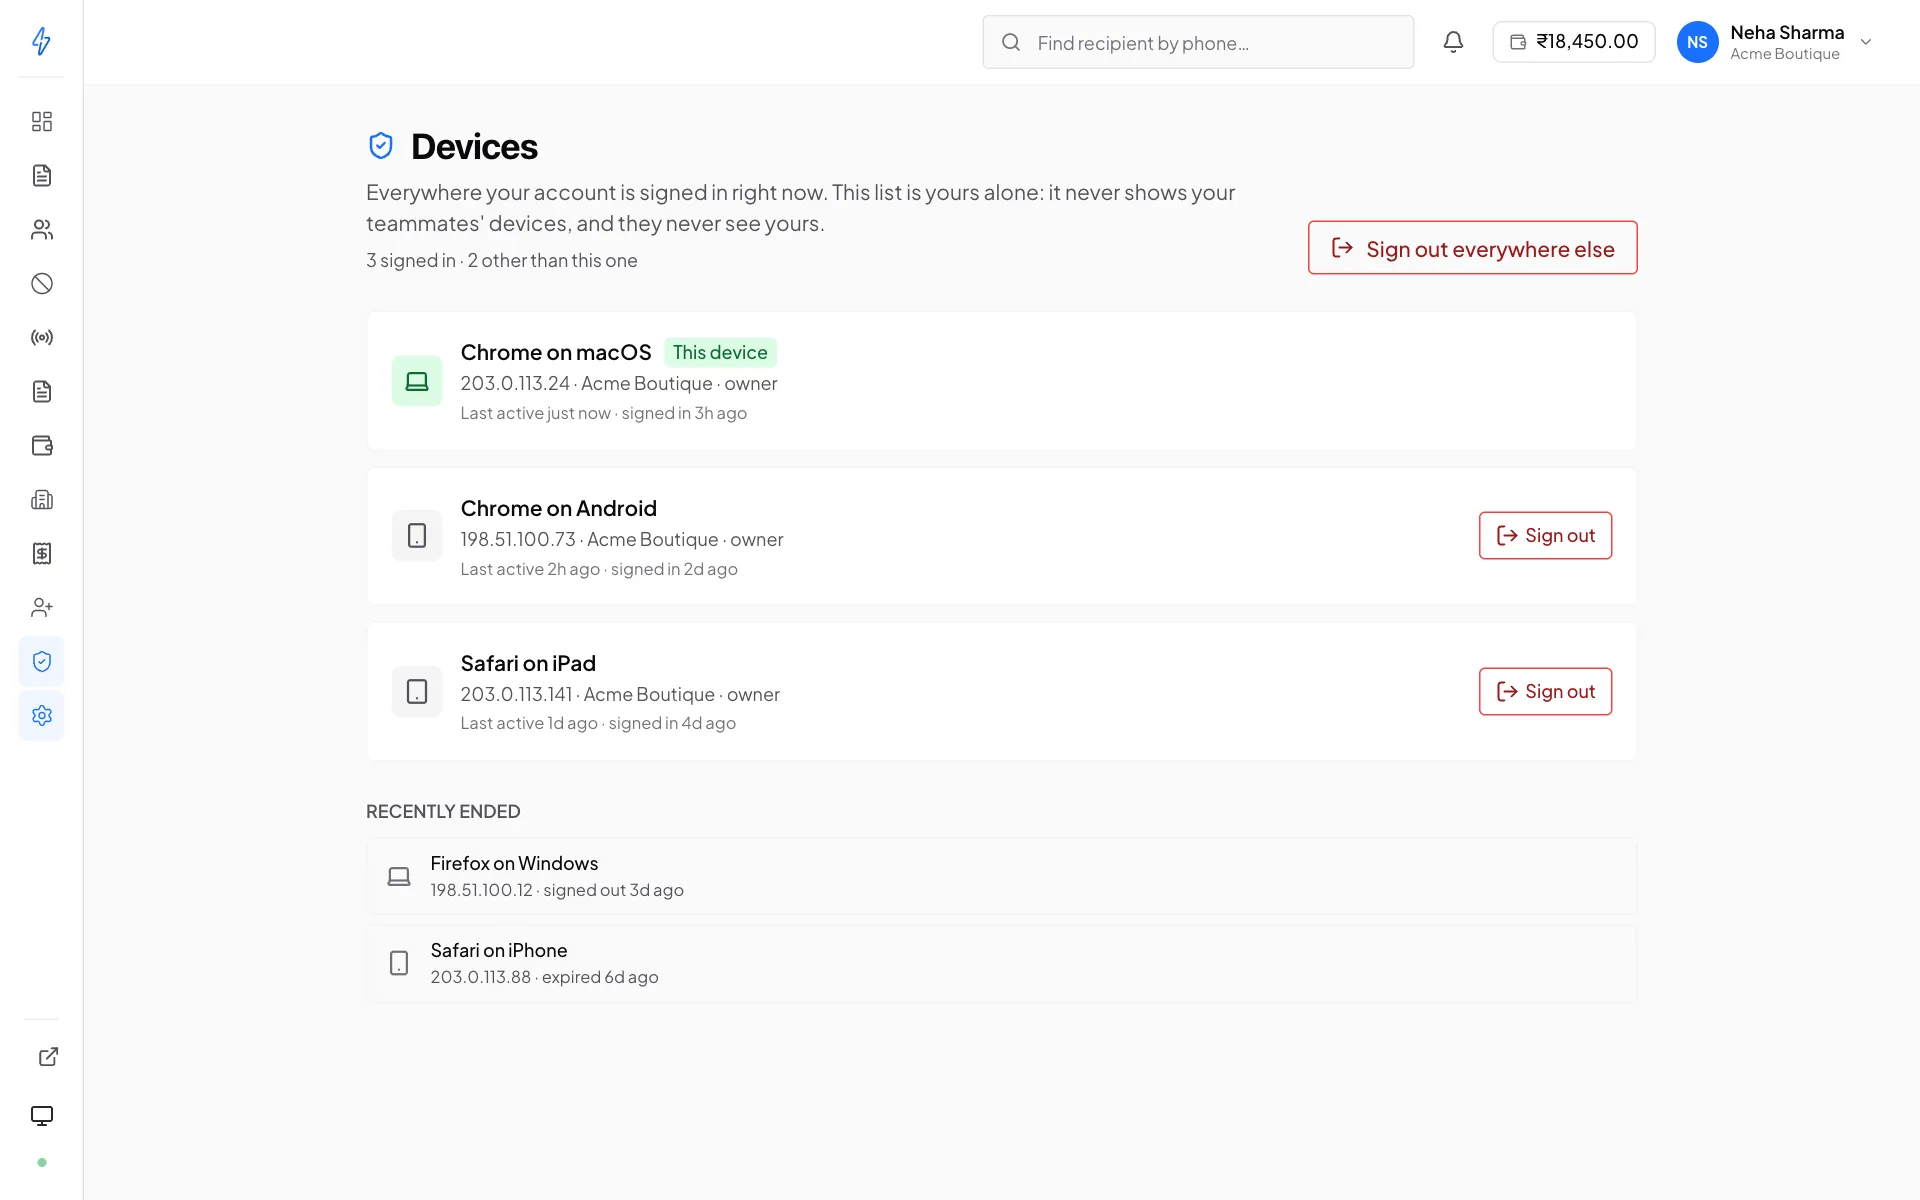Click "Last active 2h ago · signed in 2d ago"
Screen dimensions: 1920x1200
tap(599, 570)
